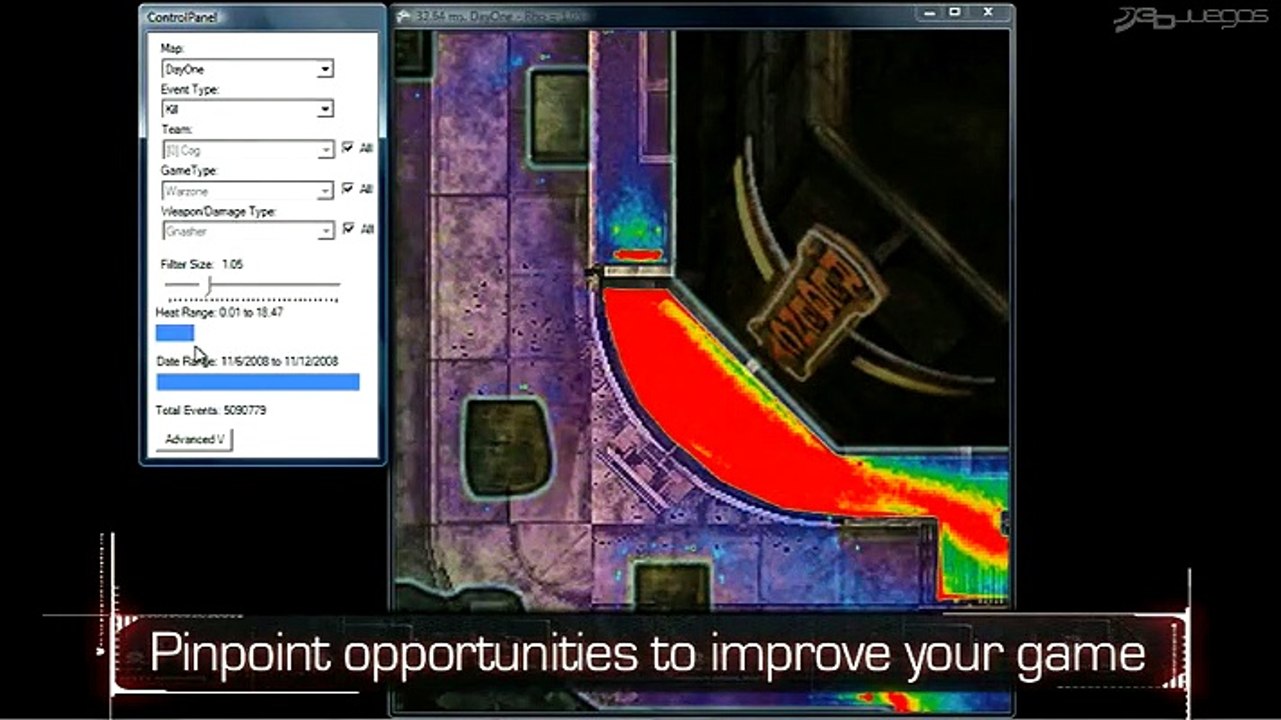The image size is (1281, 720).
Task: Click the blue Date Range bar
Action: (258, 382)
